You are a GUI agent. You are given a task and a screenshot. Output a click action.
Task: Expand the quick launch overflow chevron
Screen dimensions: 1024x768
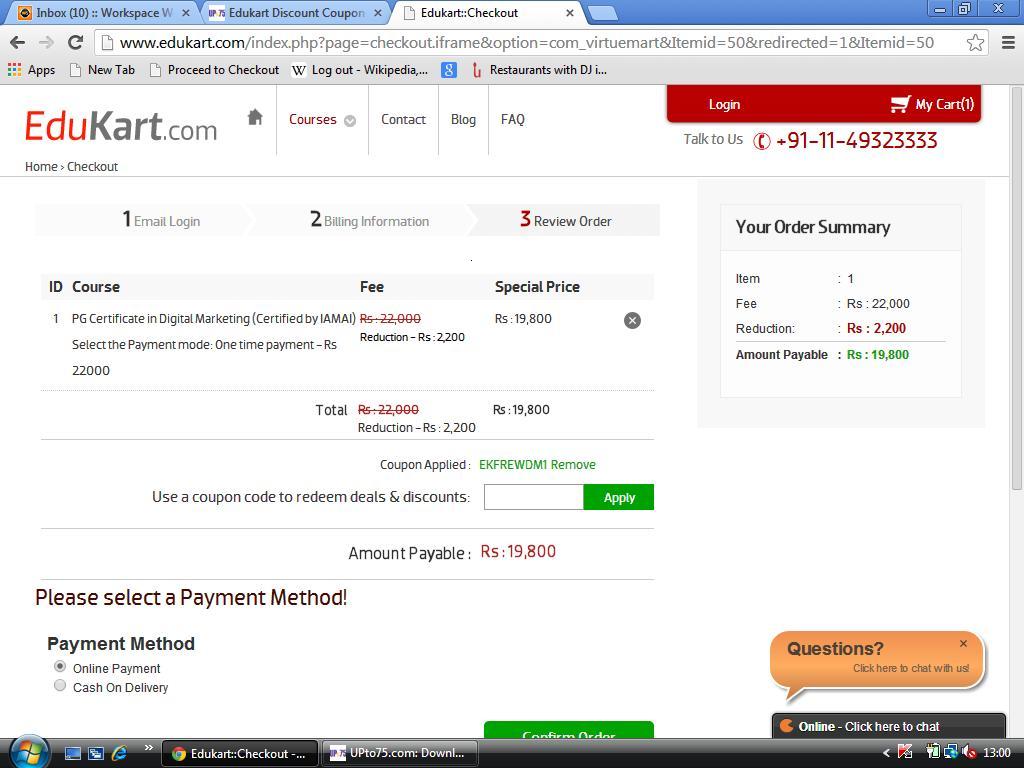point(148,748)
